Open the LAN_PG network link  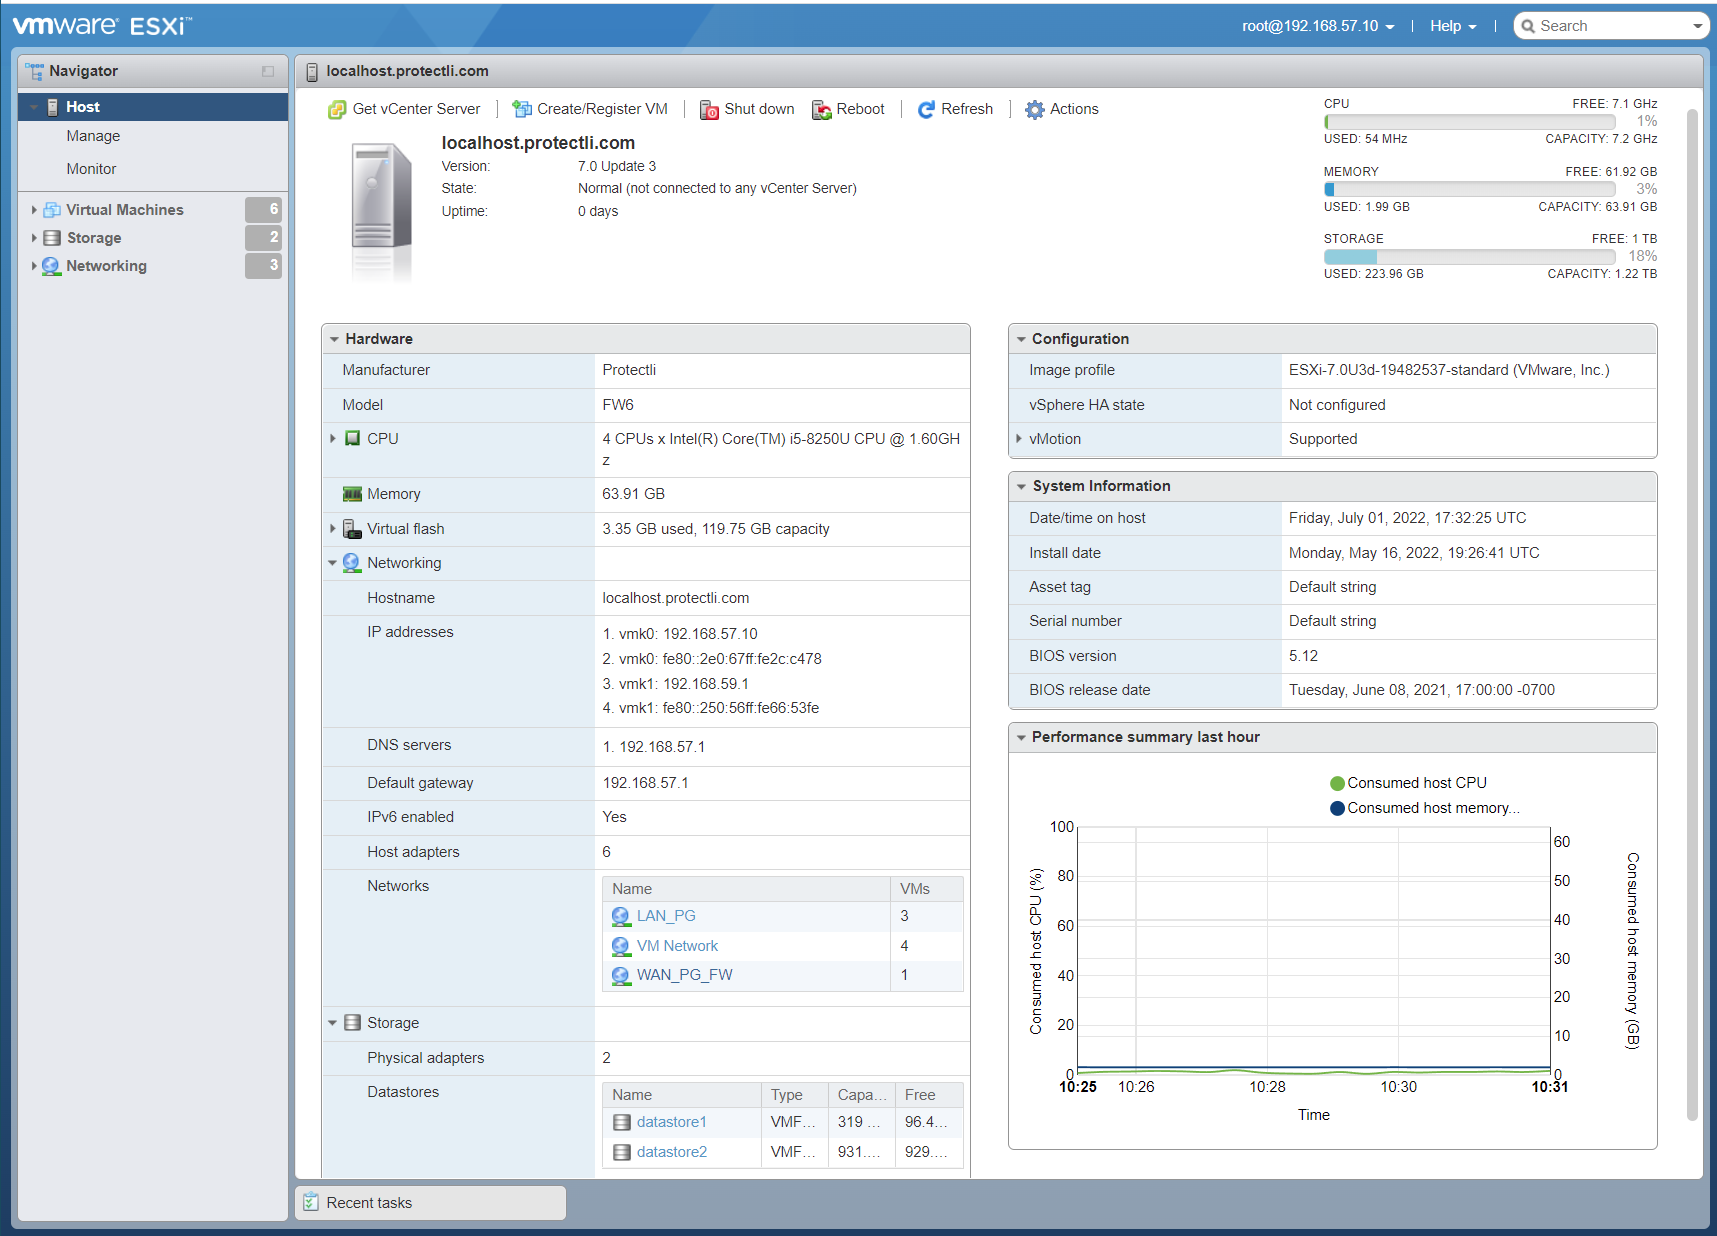pos(666,916)
